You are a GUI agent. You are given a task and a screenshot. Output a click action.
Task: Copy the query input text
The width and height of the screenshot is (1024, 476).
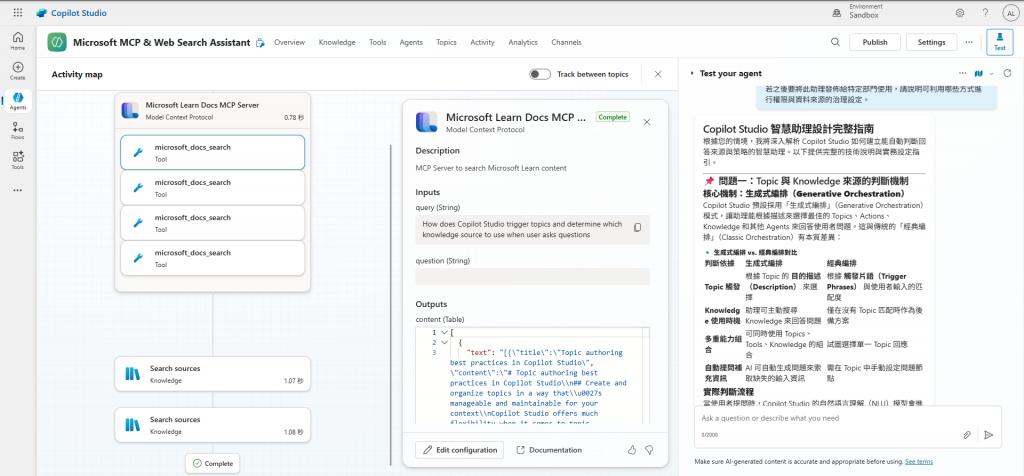tap(637, 227)
